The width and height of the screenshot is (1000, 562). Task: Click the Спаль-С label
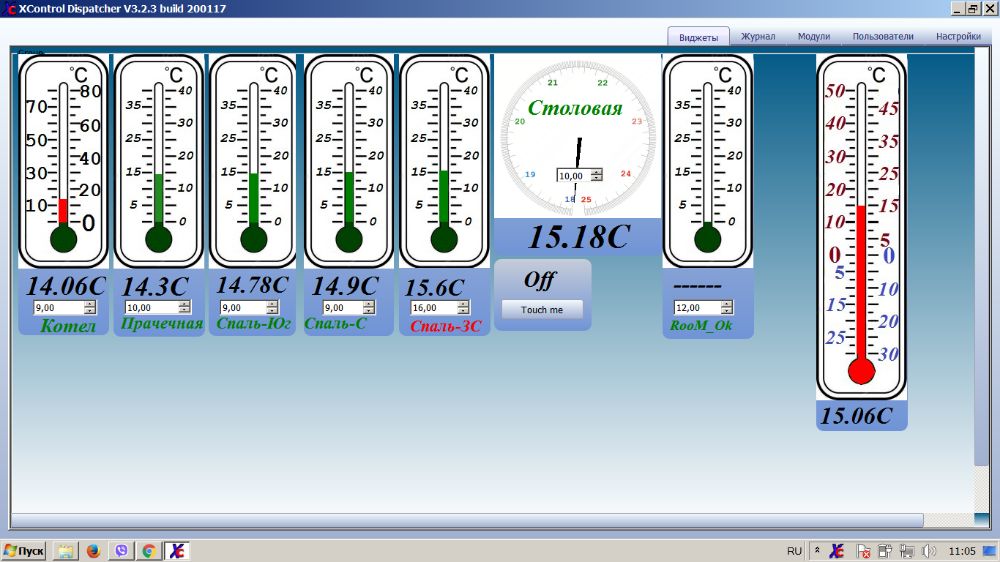click(x=335, y=323)
